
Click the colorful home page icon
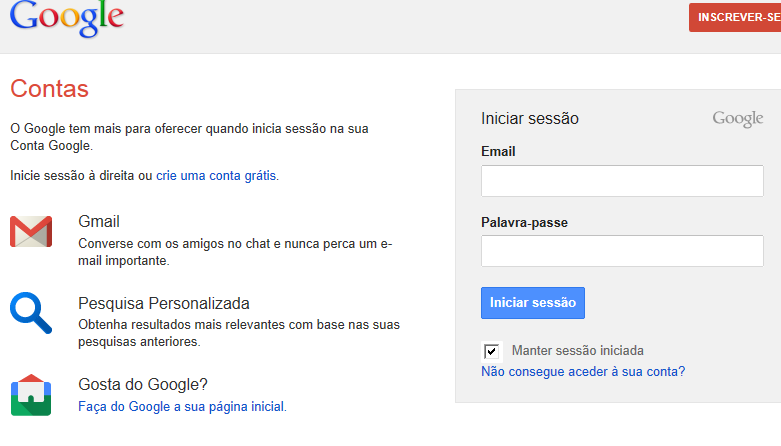click(31, 395)
